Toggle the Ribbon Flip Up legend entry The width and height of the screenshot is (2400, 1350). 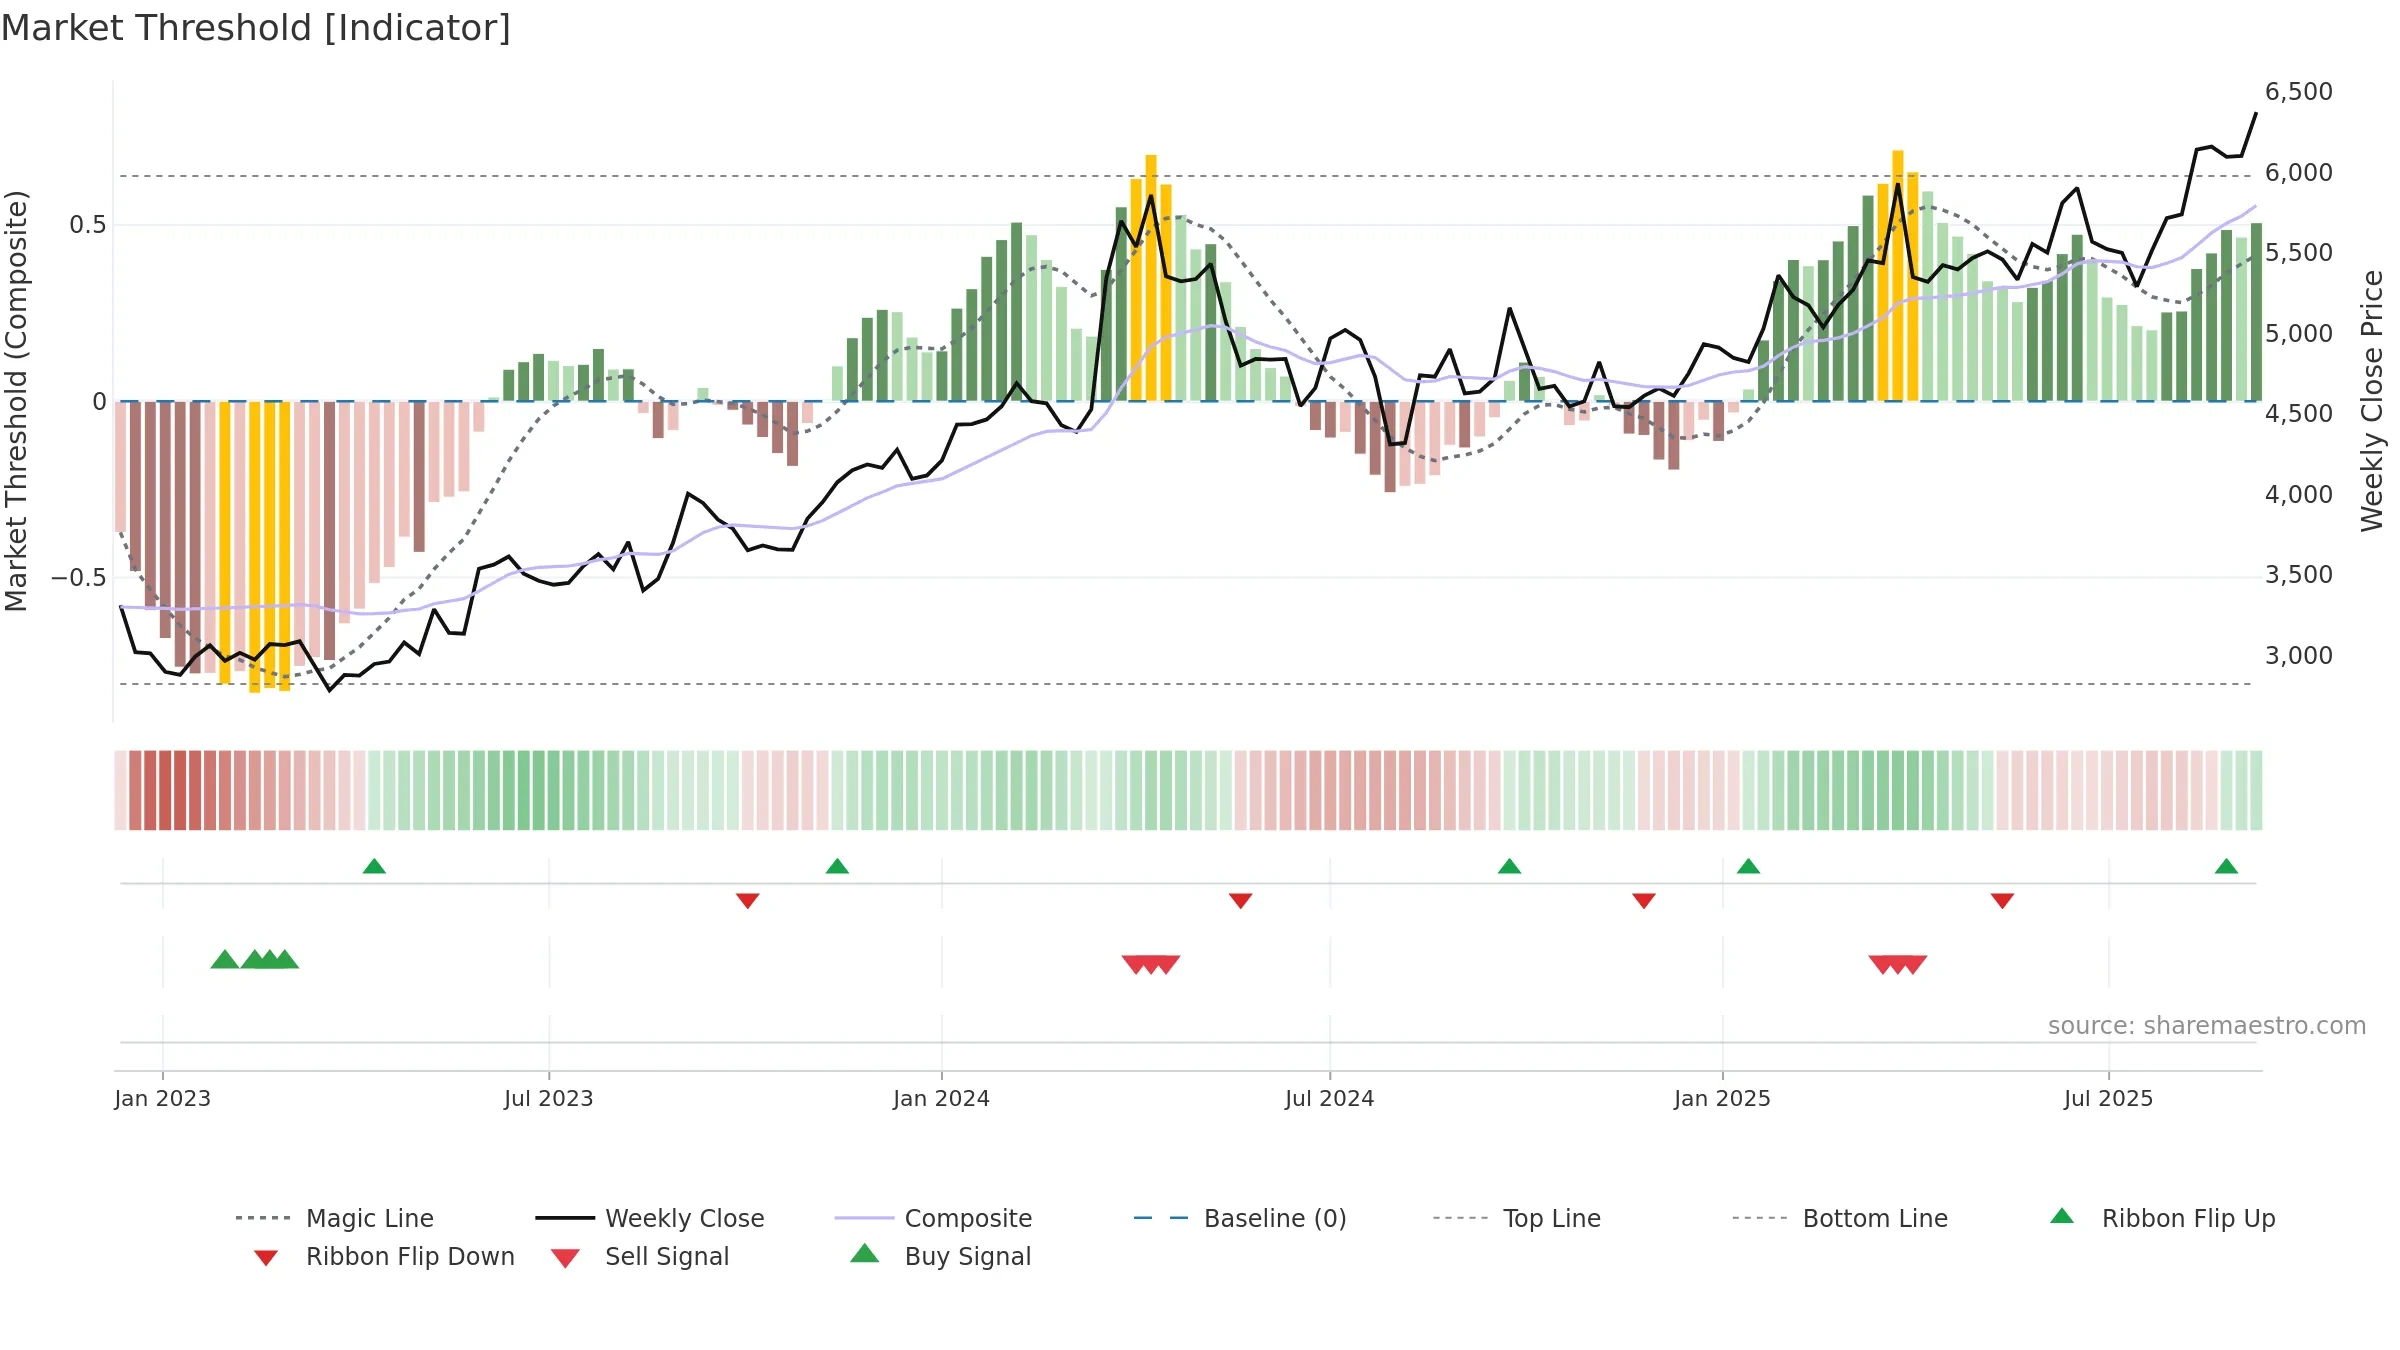pos(2162,1218)
